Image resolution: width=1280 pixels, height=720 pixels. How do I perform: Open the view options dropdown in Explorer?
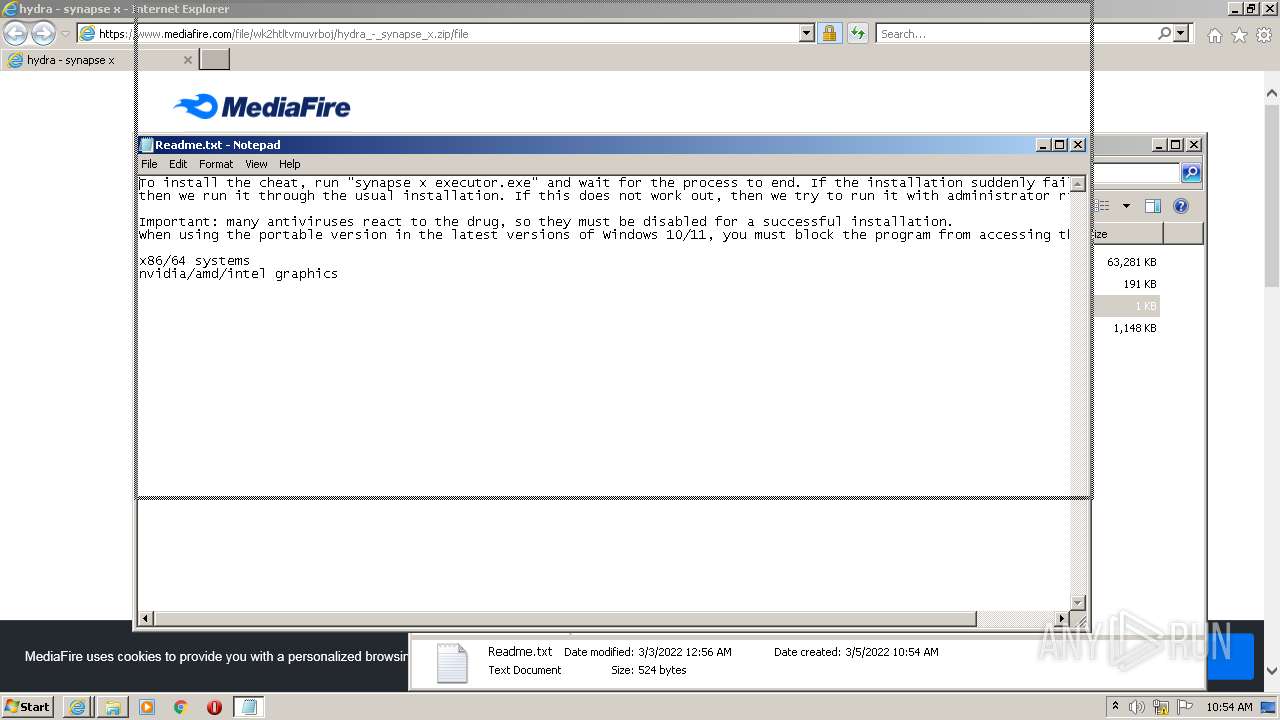pos(1126,206)
